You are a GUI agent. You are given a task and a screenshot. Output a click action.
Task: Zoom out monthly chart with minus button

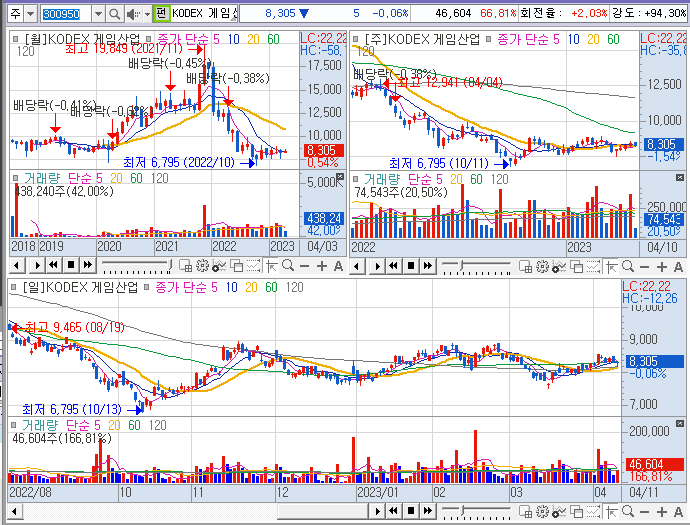[305, 266]
